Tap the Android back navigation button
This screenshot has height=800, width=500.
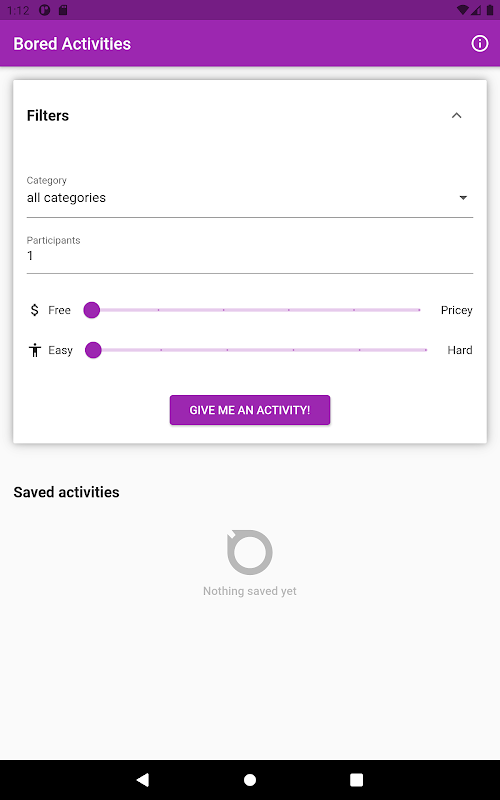143,779
